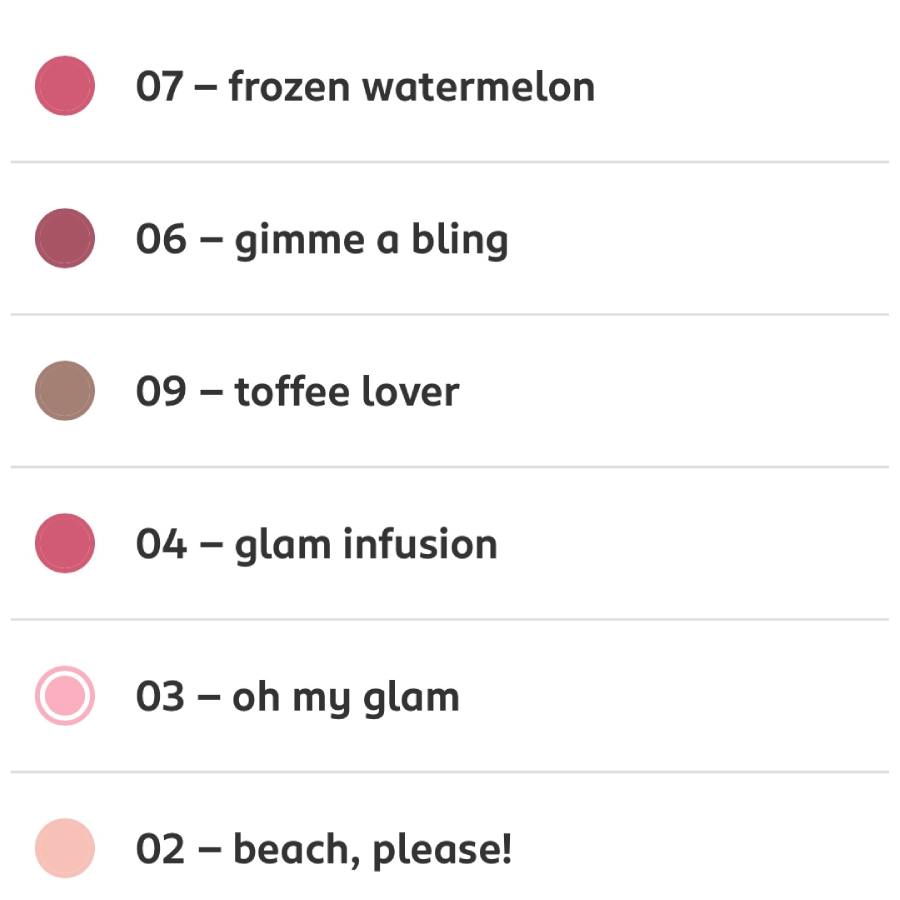Image resolution: width=900 pixels, height=900 pixels.
Task: Click the word "watermelon" in the first row
Action: click(478, 87)
